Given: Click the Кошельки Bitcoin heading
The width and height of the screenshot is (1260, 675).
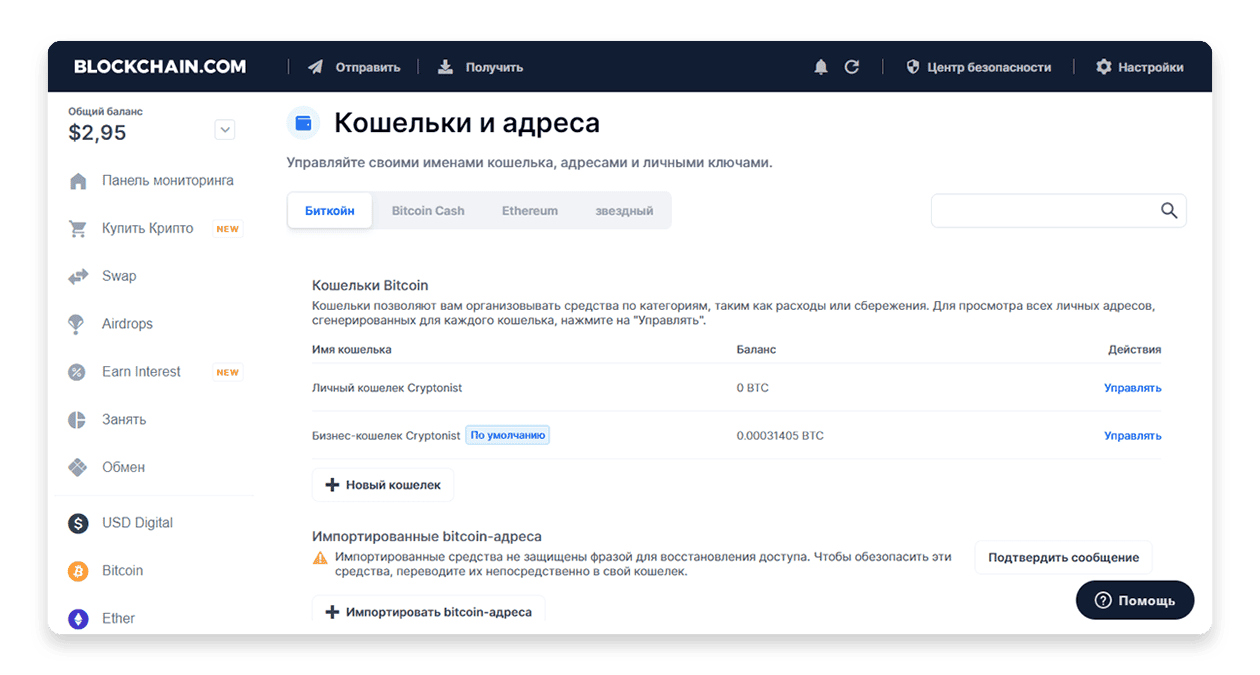Looking at the screenshot, I should [x=370, y=285].
